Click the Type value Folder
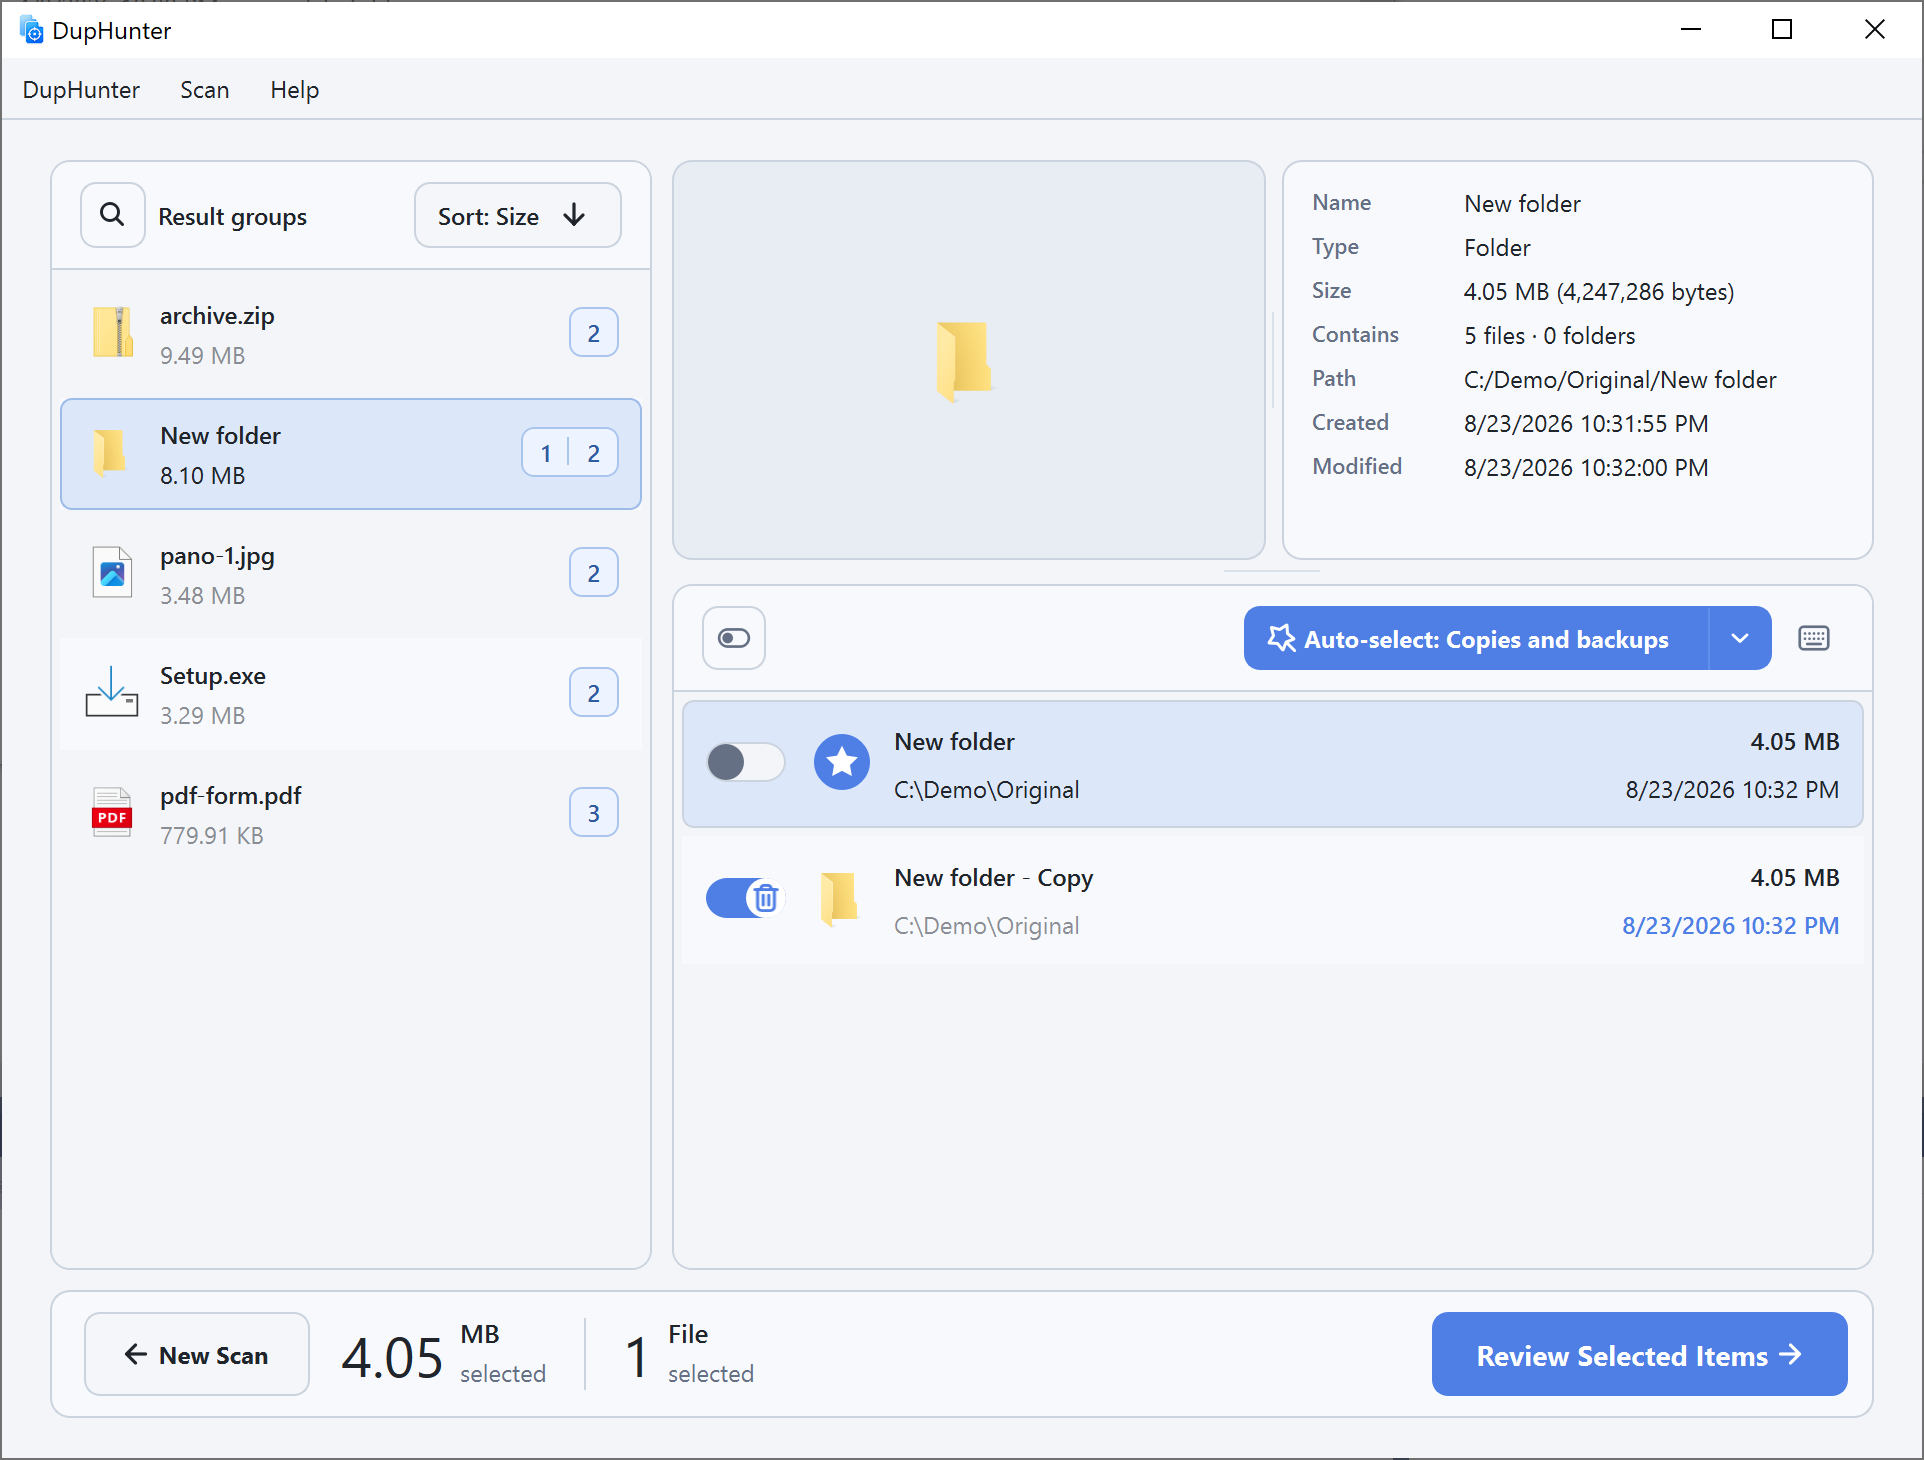The width and height of the screenshot is (1924, 1460). pos(1497,248)
